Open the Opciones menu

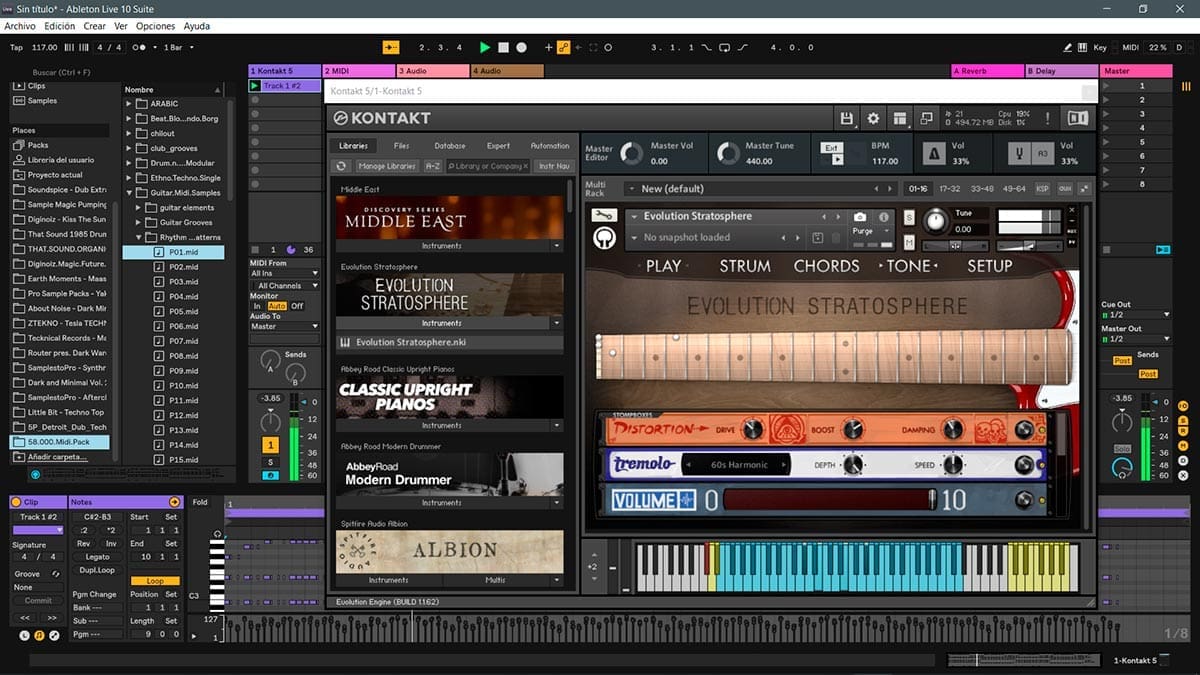coord(155,26)
